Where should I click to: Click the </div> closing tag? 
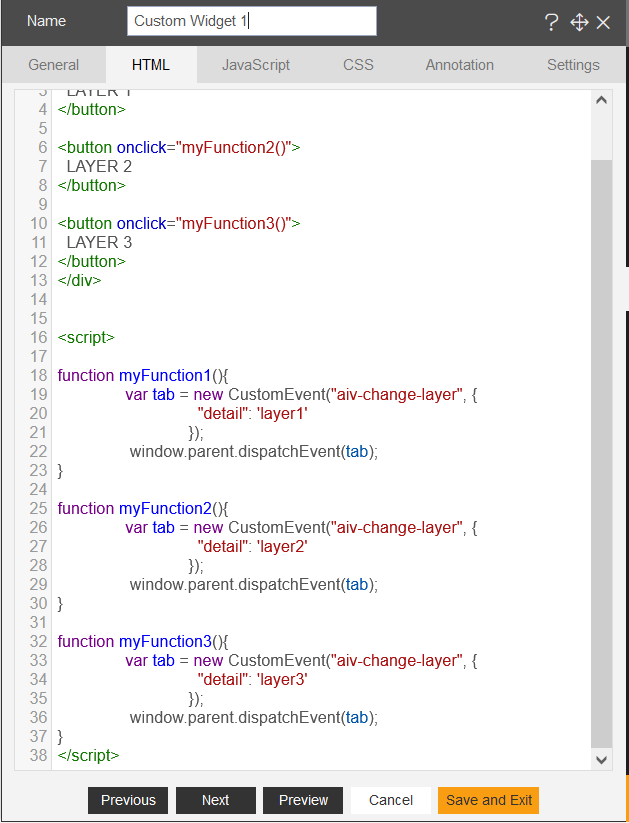(79, 280)
